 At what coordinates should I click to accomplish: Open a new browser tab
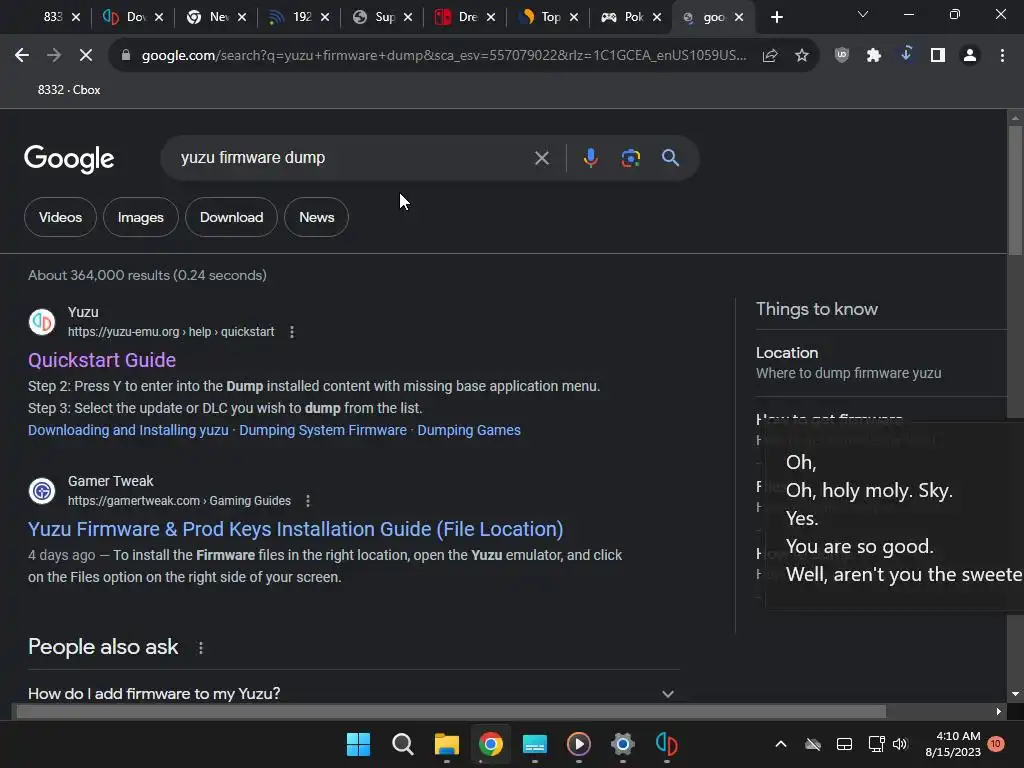click(776, 17)
